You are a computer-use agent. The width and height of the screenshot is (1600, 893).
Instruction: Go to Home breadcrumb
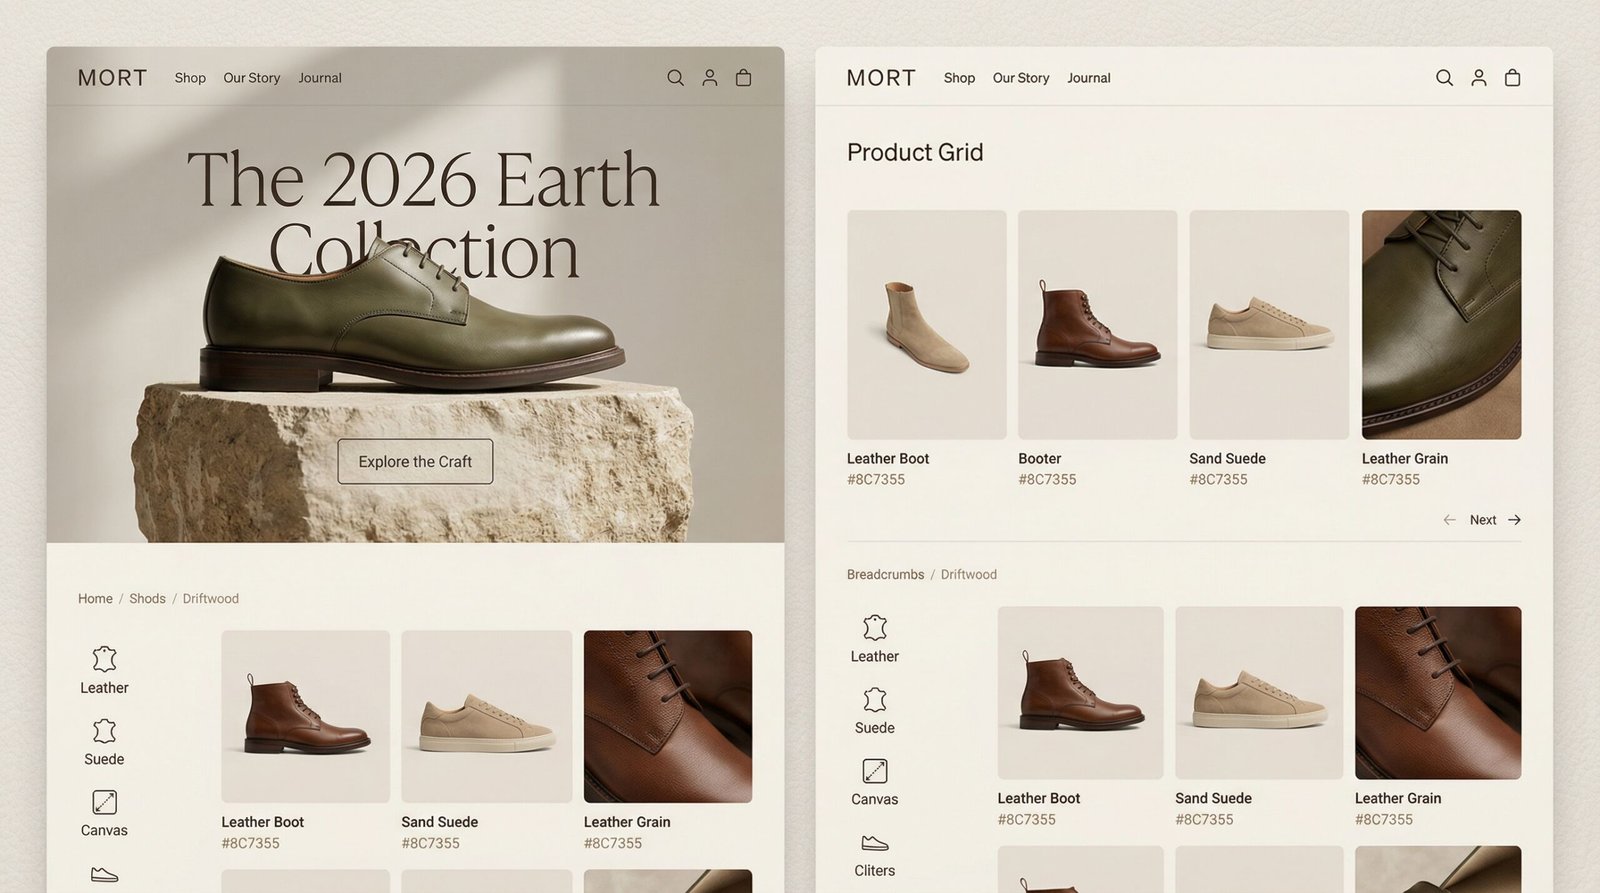click(95, 599)
